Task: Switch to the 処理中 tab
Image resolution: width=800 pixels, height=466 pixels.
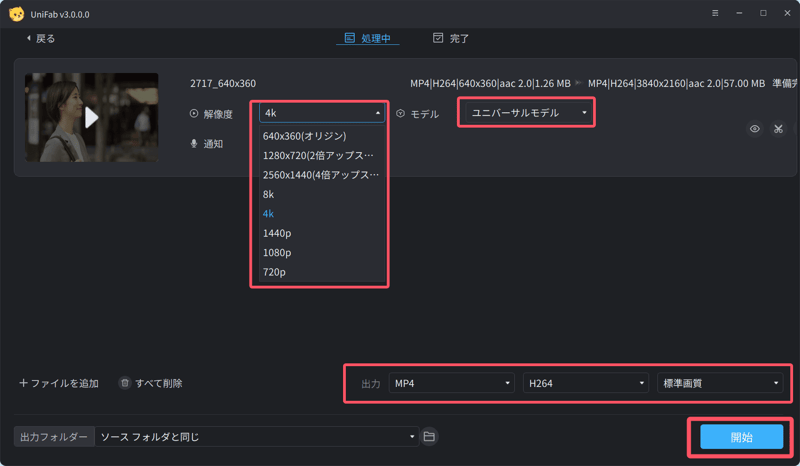Action: [367, 38]
